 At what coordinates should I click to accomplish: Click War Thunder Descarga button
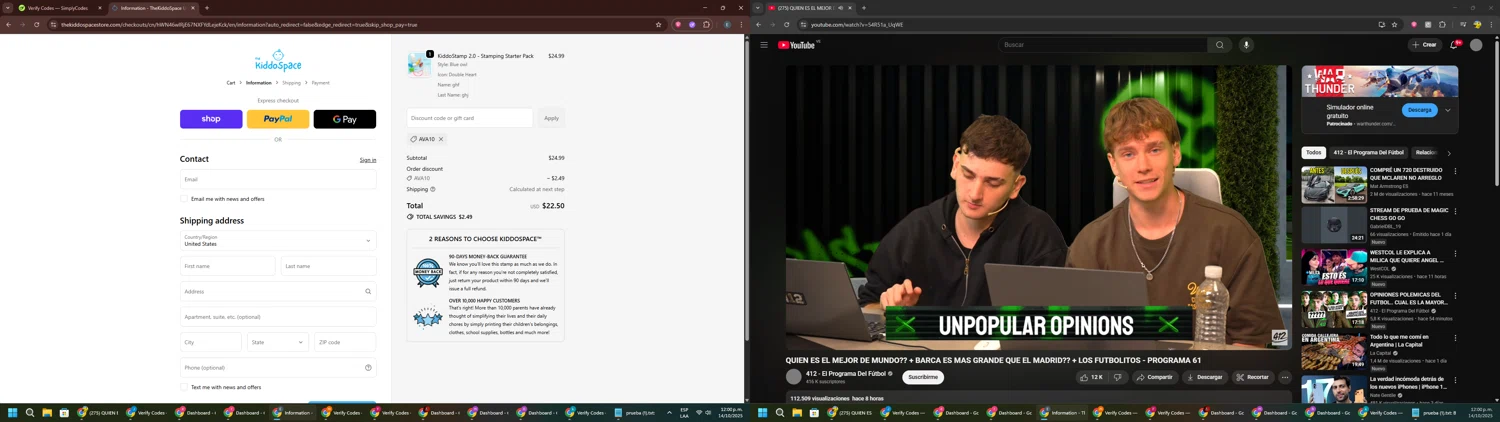tap(1419, 110)
